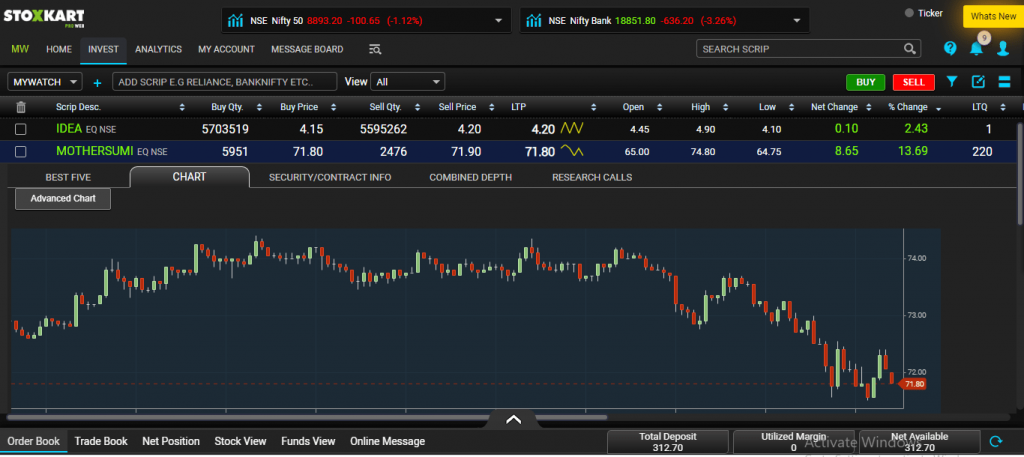
Task: Open the user profile icon
Action: click(1004, 48)
